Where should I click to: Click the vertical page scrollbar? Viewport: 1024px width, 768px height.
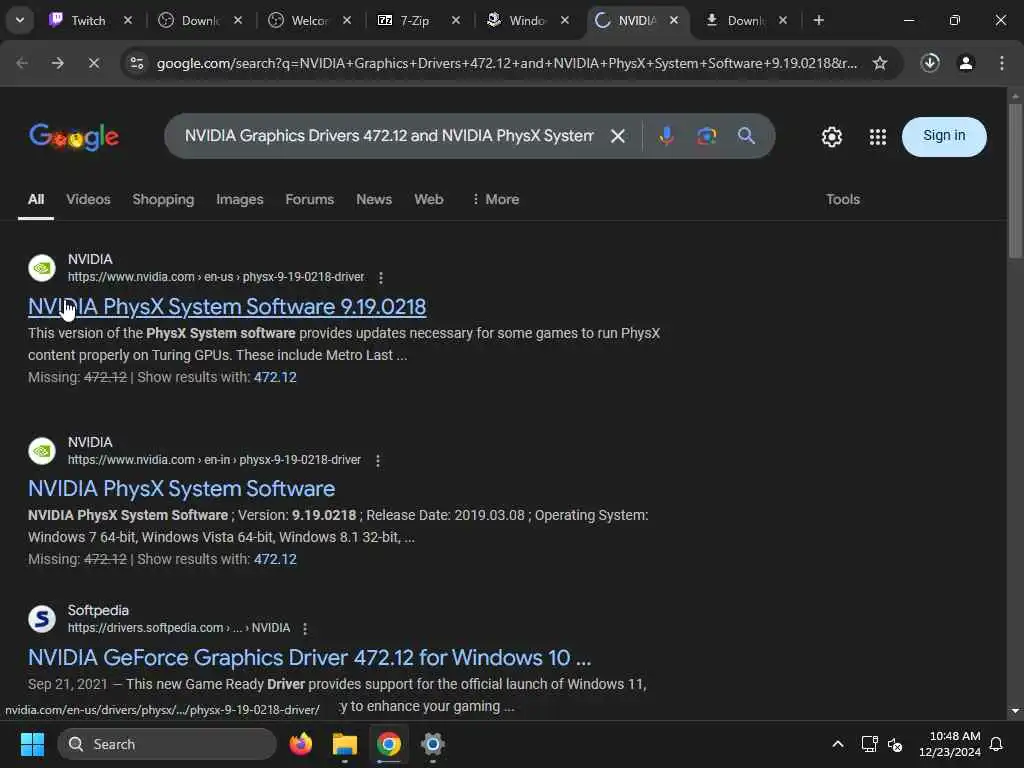click(x=1015, y=180)
